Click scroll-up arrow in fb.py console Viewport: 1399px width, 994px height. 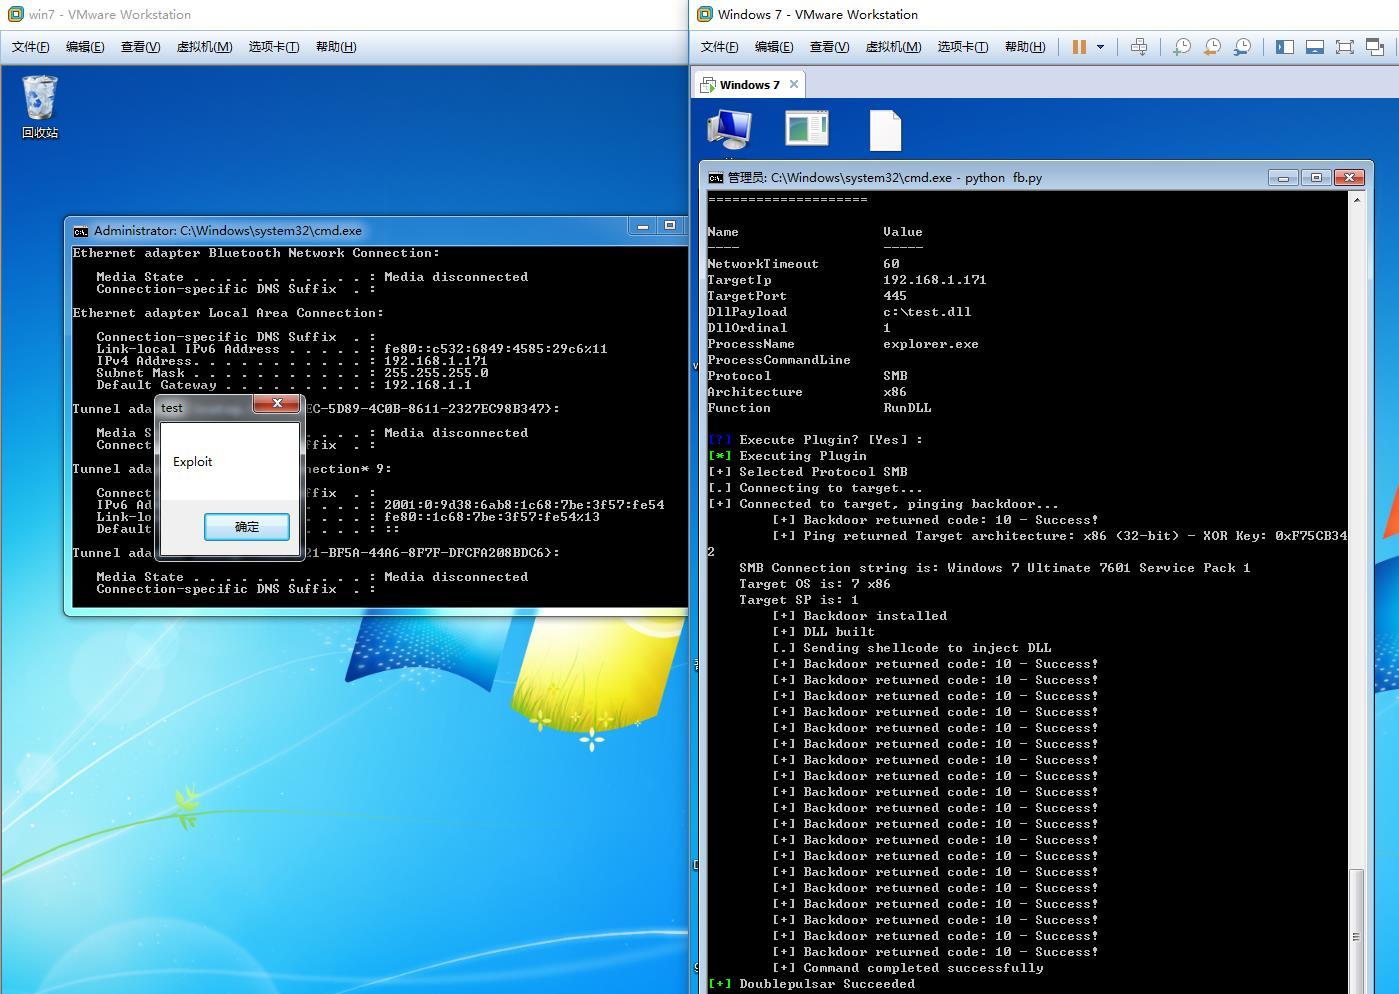1357,200
